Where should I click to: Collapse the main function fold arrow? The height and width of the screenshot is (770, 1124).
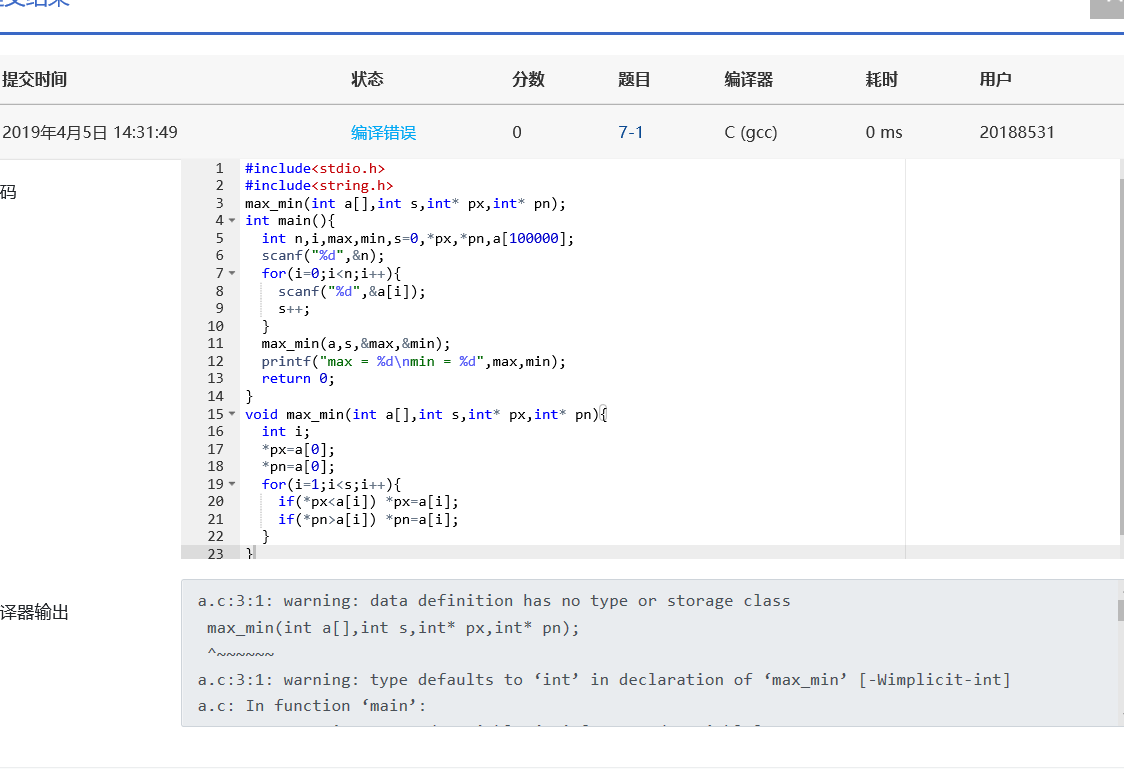pos(232,221)
